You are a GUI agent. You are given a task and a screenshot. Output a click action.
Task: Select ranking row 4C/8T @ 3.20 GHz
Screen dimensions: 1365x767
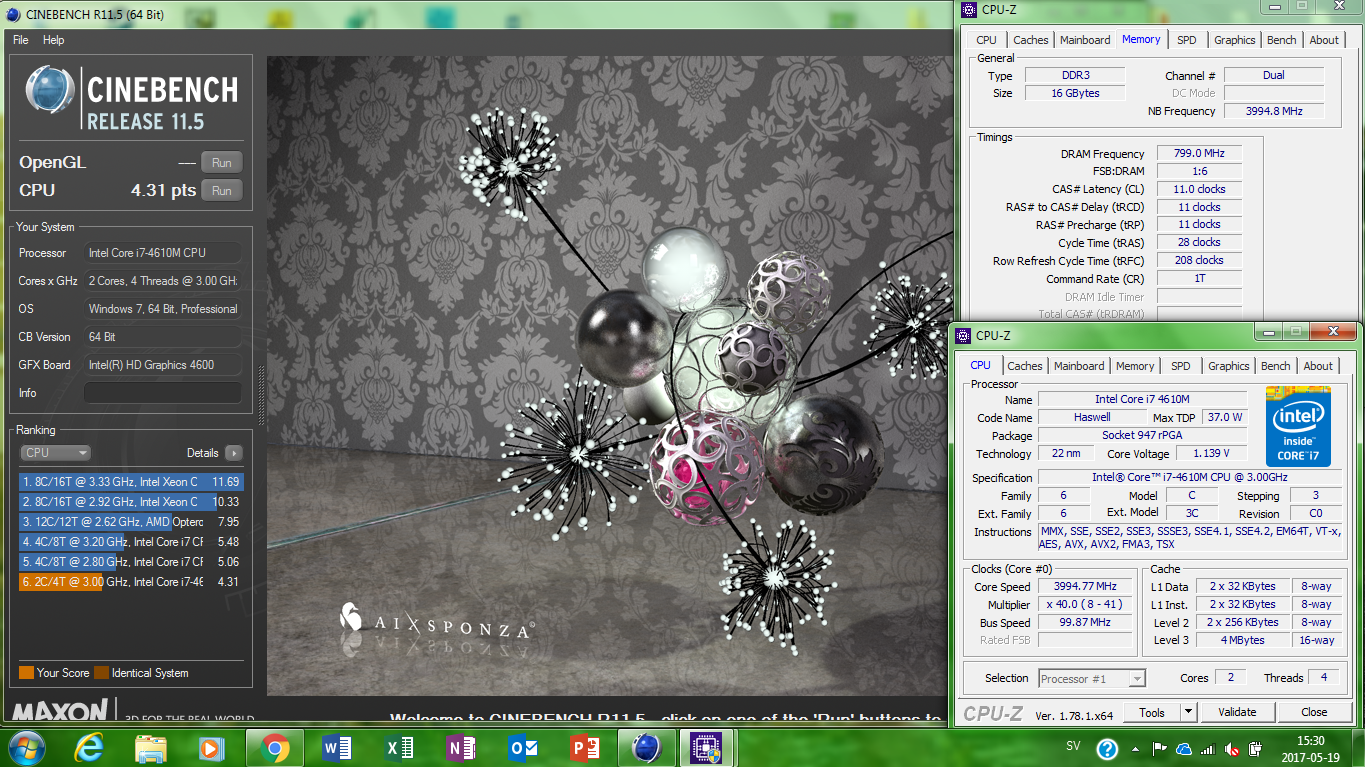(x=130, y=542)
